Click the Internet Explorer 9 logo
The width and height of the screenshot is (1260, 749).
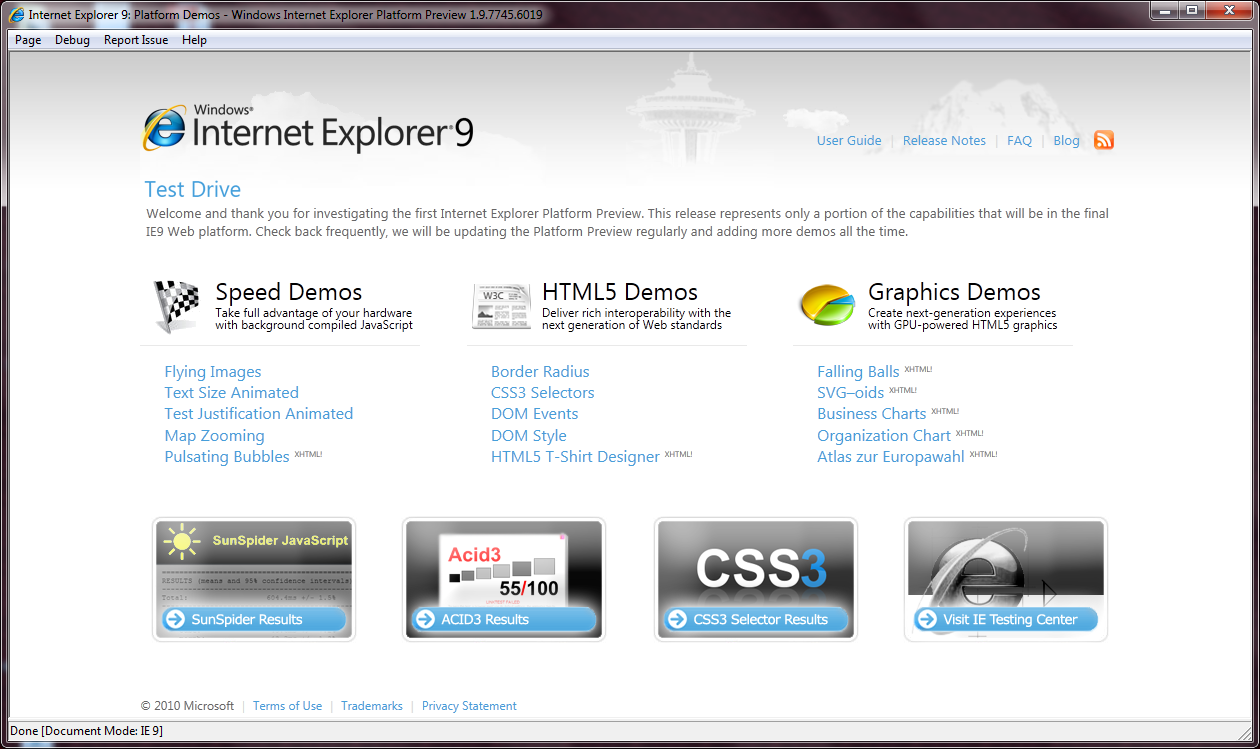pos(308,128)
